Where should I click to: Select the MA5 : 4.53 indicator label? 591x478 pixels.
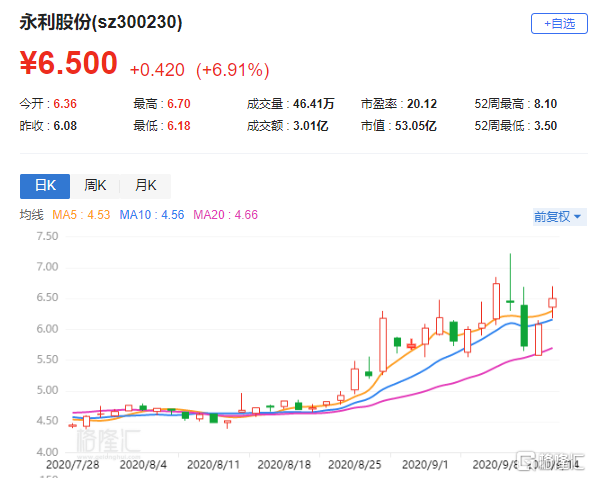click(81, 215)
